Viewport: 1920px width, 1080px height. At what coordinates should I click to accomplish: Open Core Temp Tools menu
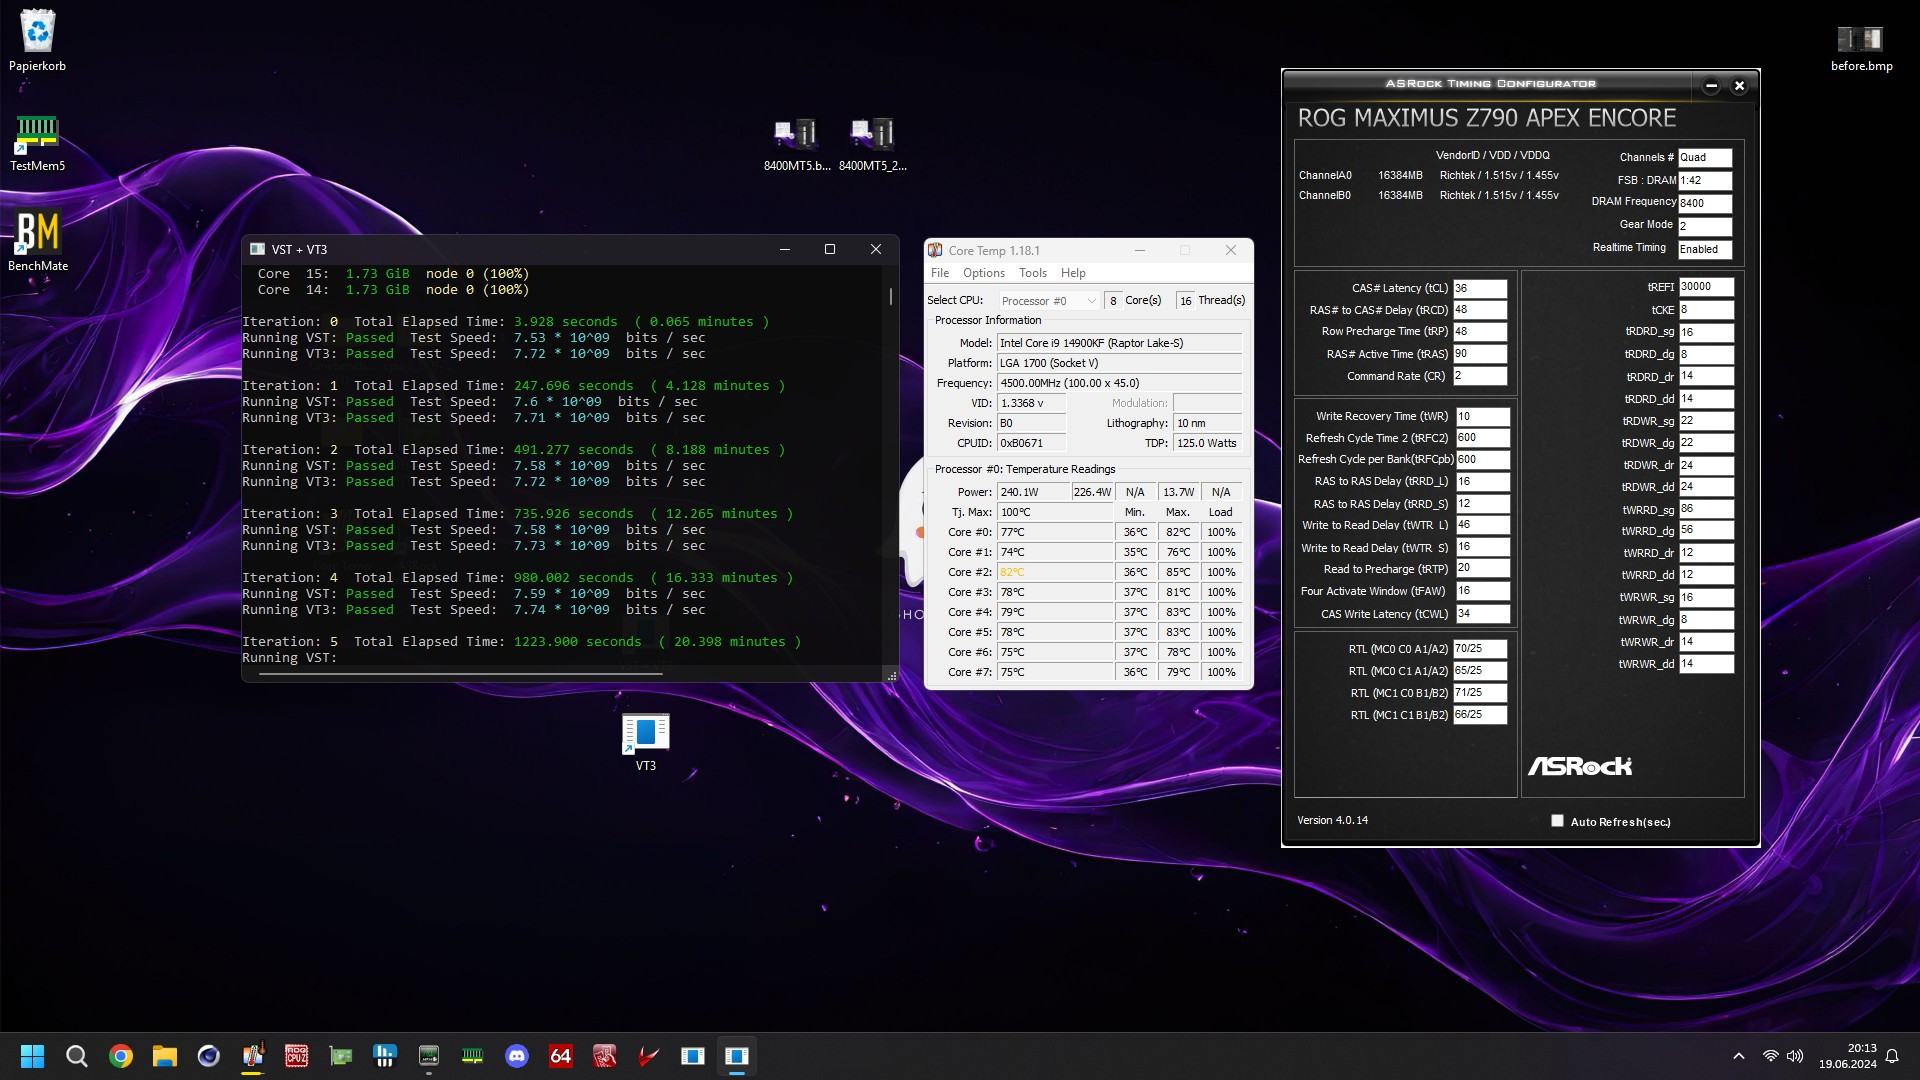coord(1032,273)
